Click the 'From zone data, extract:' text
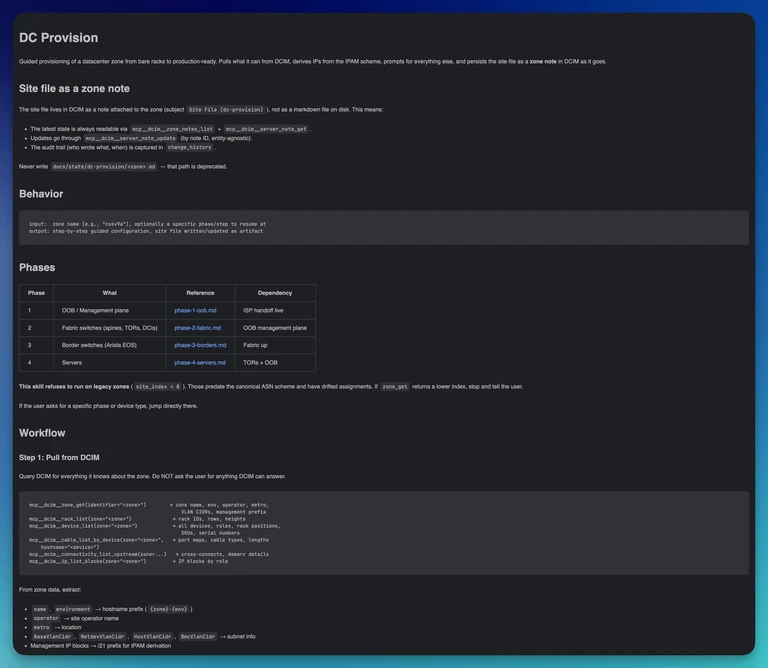Image resolution: width=768 pixels, height=668 pixels. click(x=50, y=590)
